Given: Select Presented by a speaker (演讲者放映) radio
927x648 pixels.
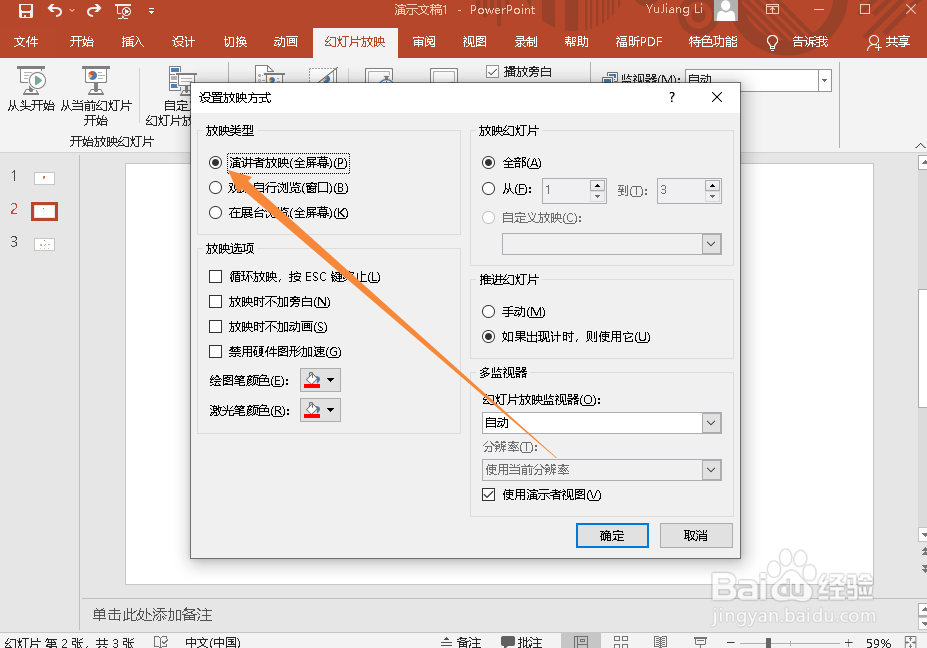Looking at the screenshot, I should tap(215, 163).
